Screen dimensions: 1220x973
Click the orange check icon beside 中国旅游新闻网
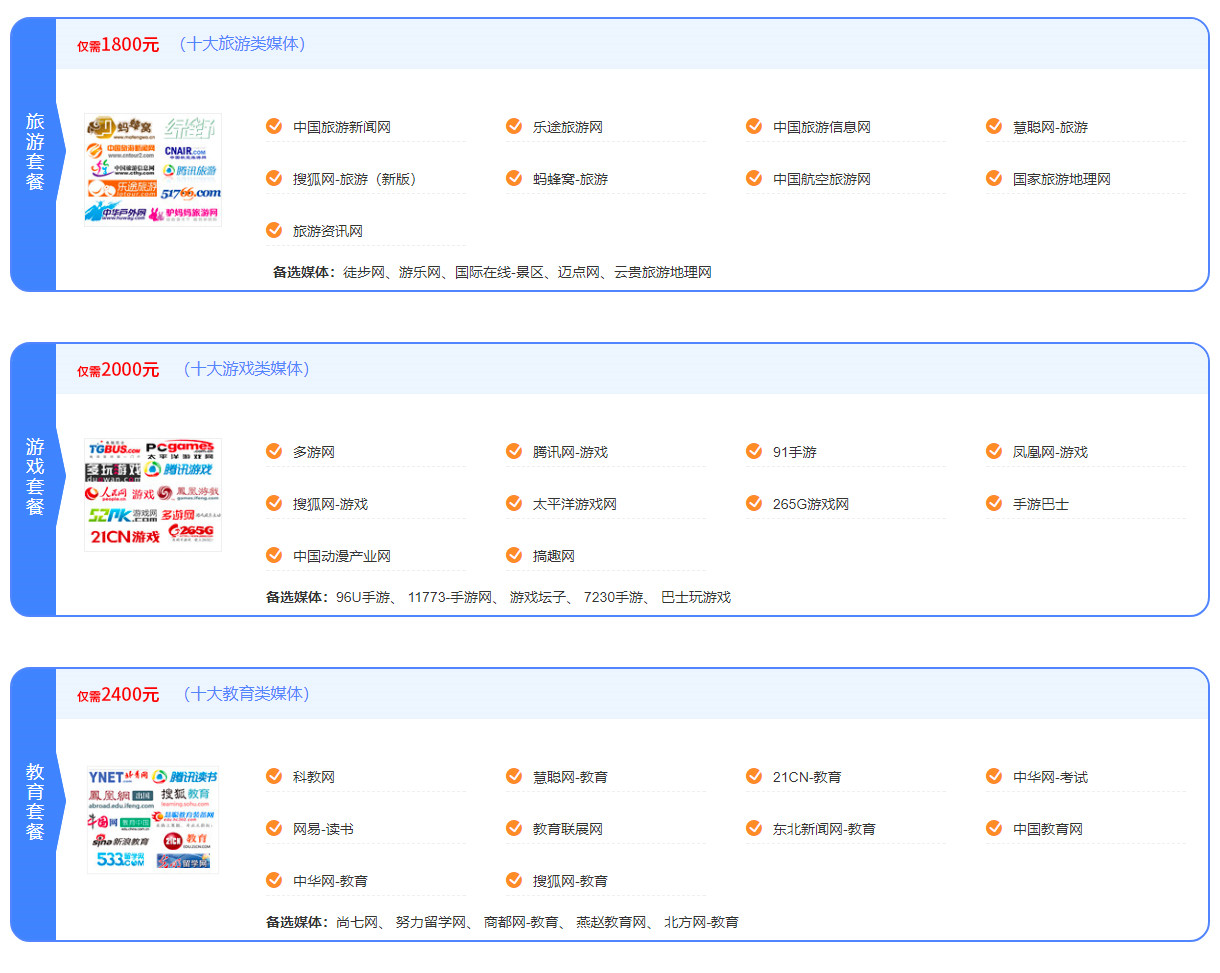[x=274, y=126]
